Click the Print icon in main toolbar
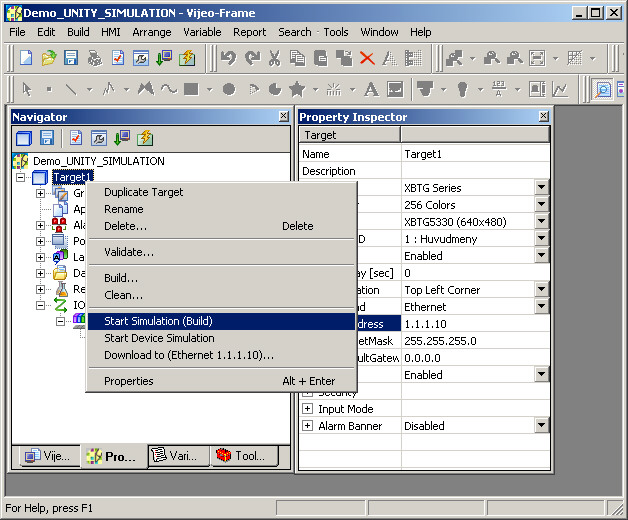 point(95,58)
